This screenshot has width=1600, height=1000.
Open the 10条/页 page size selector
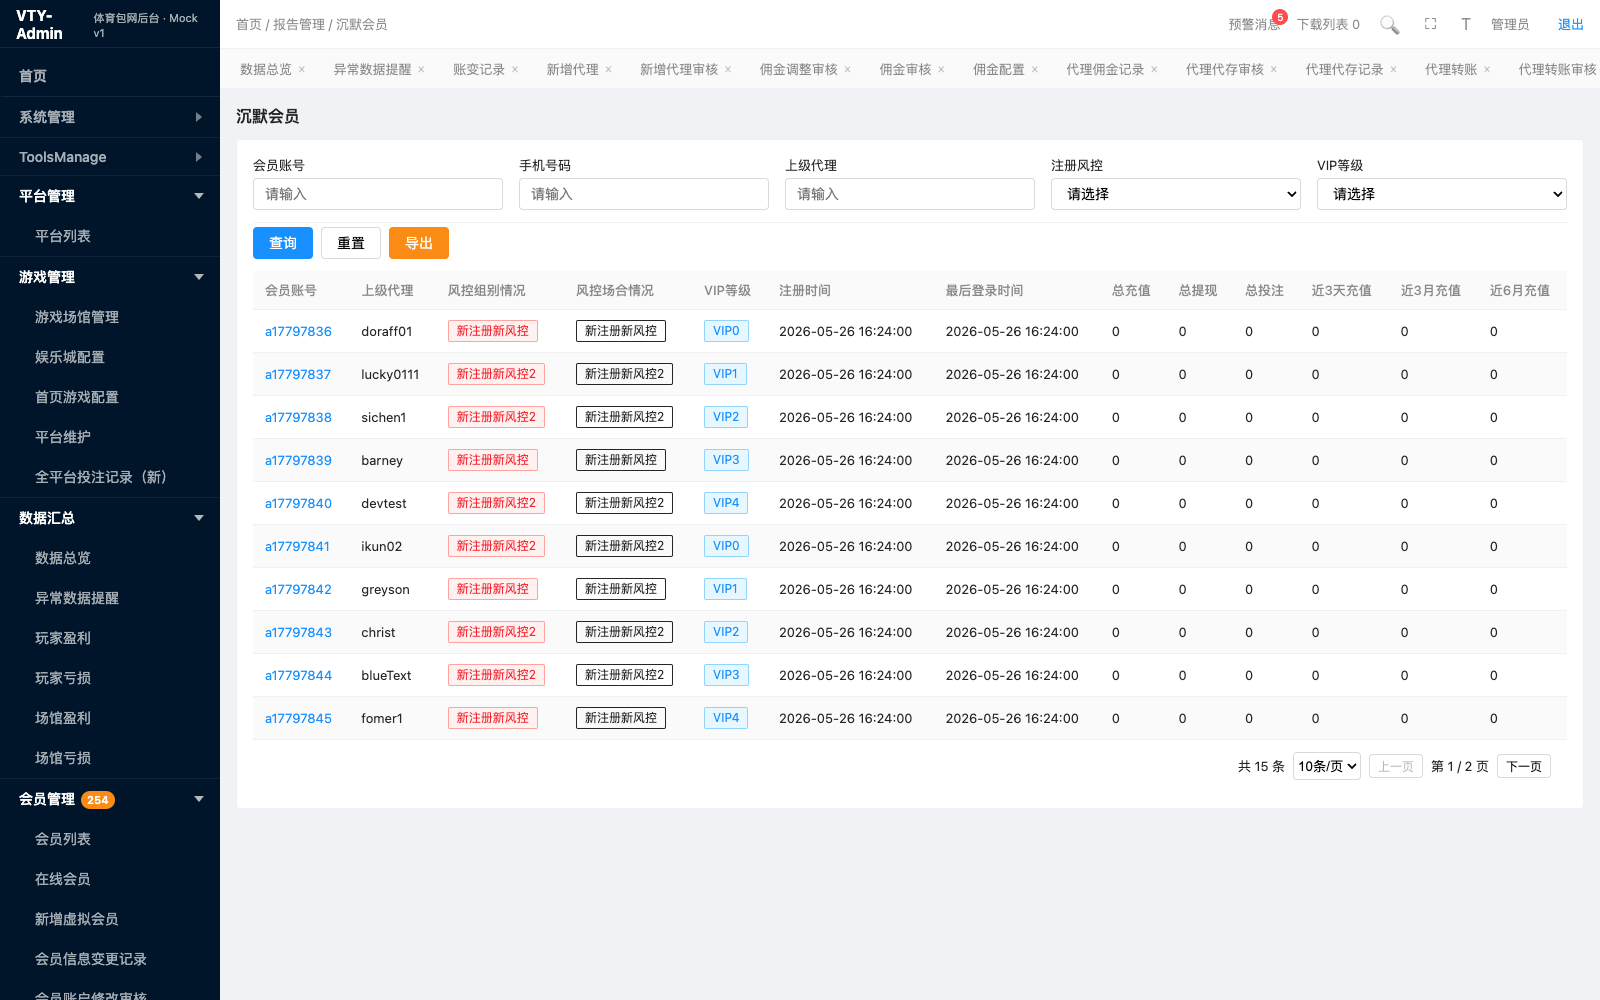tap(1327, 766)
